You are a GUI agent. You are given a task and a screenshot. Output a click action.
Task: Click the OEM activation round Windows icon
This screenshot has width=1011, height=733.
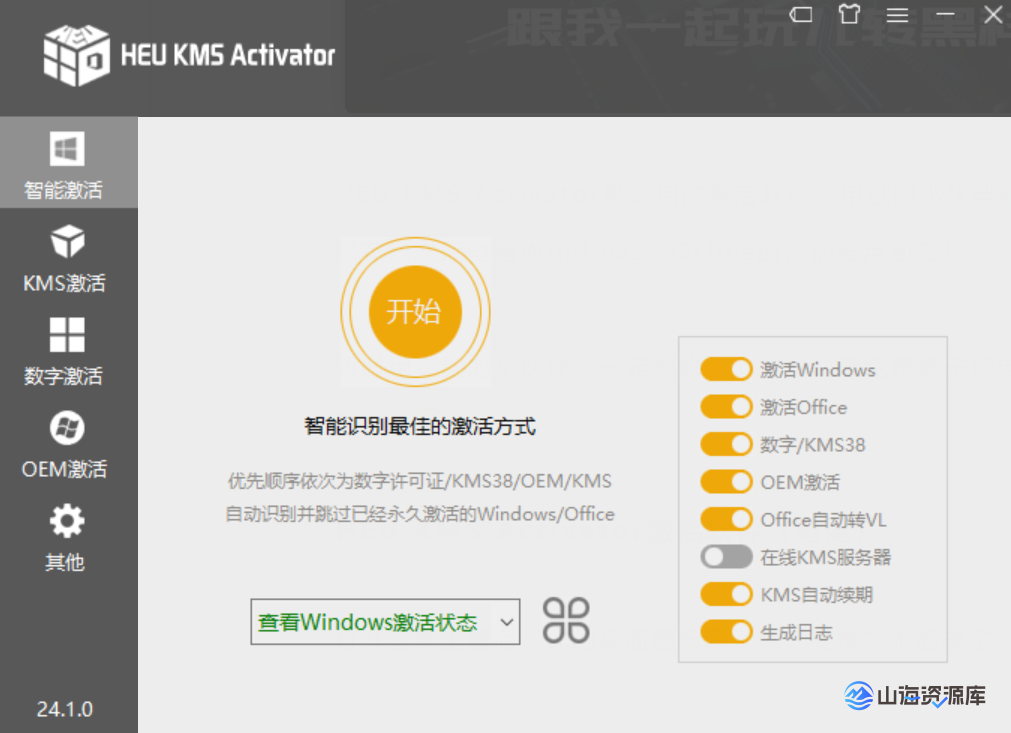(67, 428)
